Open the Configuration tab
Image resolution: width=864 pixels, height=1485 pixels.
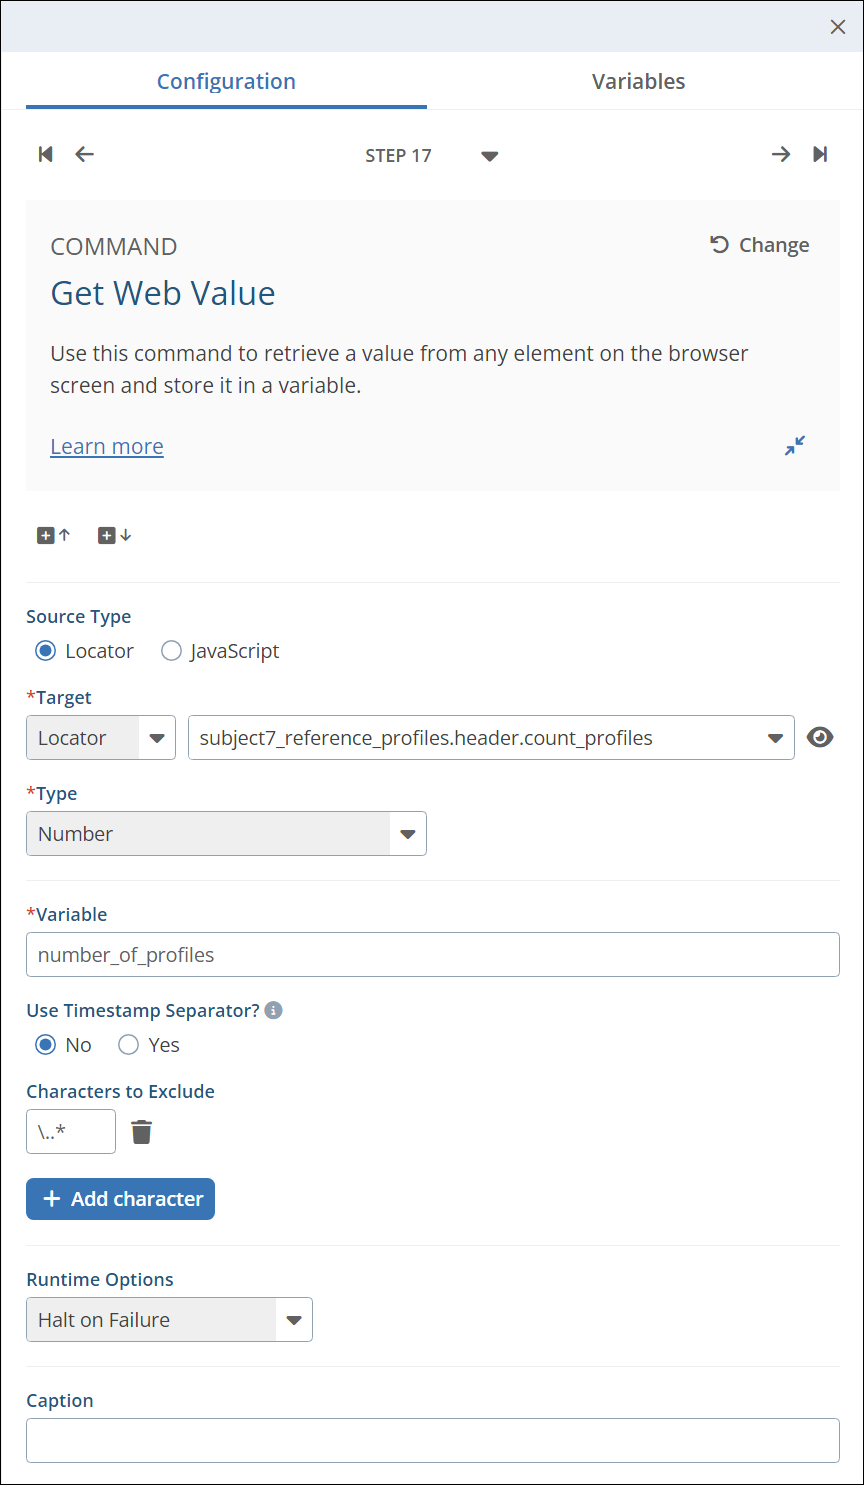click(x=226, y=82)
